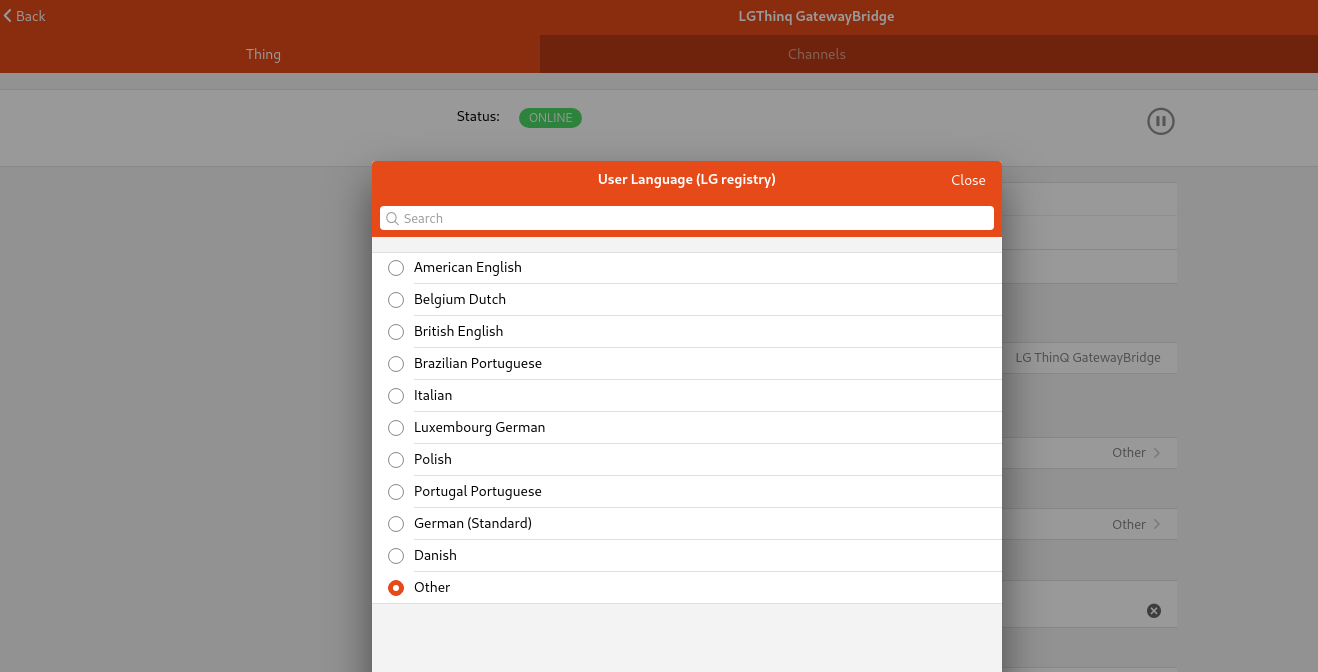Image resolution: width=1318 pixels, height=672 pixels.
Task: Click the 'User Language (LG registry)' popup title
Action: tap(687, 180)
